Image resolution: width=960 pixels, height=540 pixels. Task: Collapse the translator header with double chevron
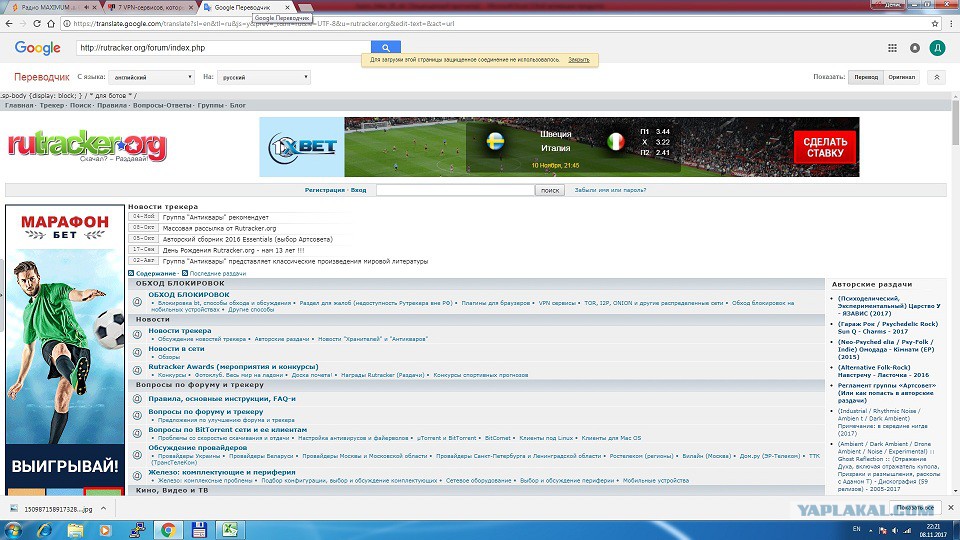936,77
